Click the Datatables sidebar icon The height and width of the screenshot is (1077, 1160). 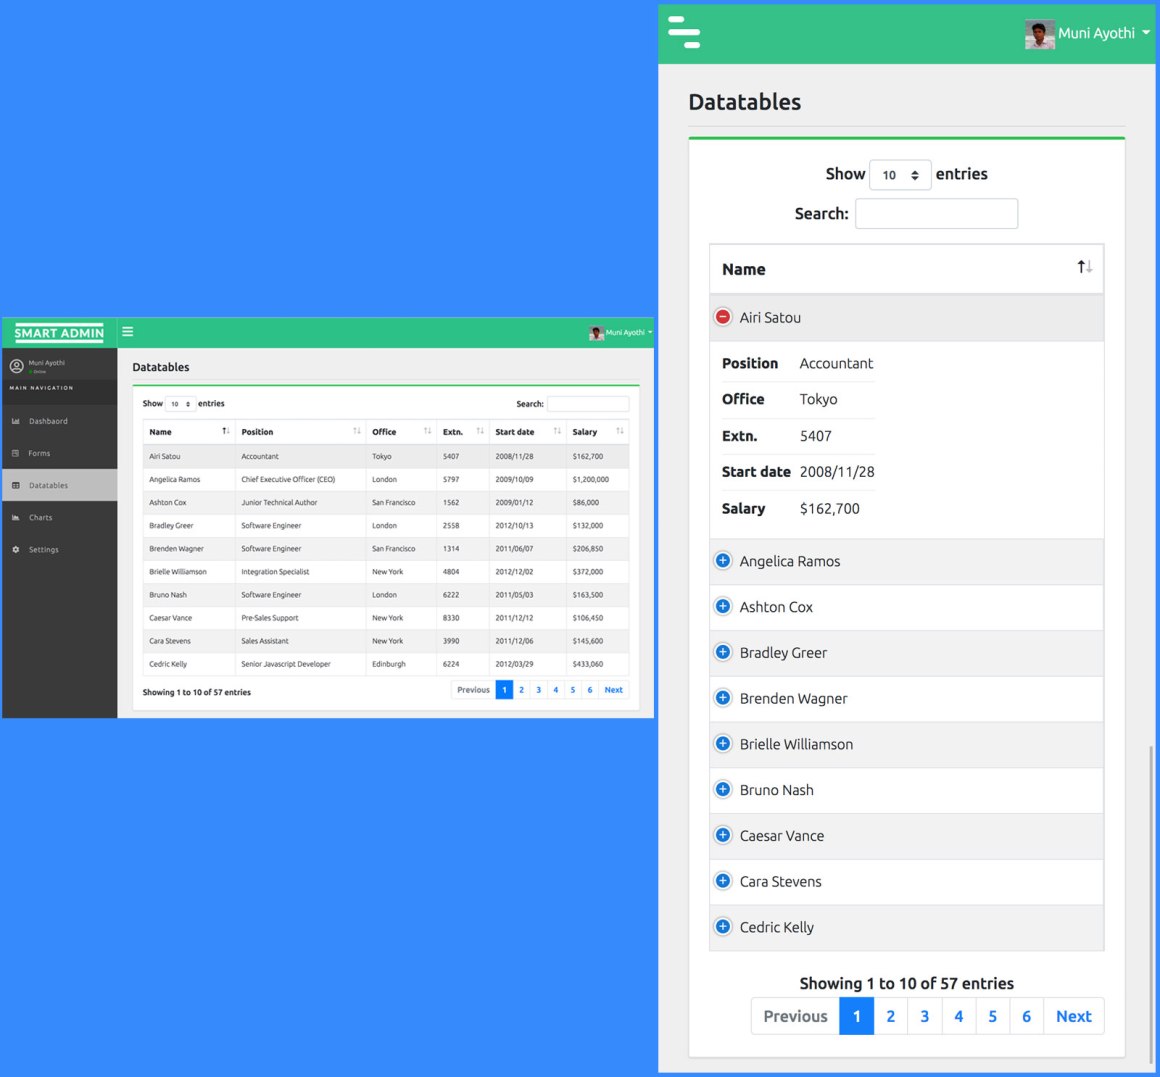17,485
